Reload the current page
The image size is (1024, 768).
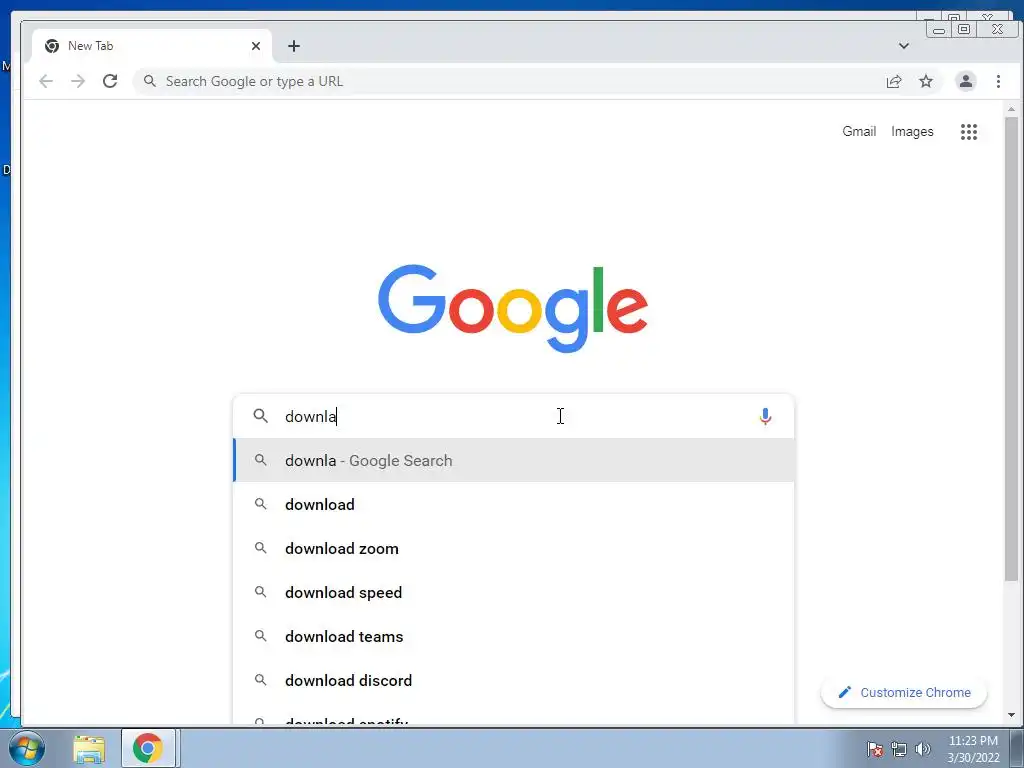pos(110,81)
